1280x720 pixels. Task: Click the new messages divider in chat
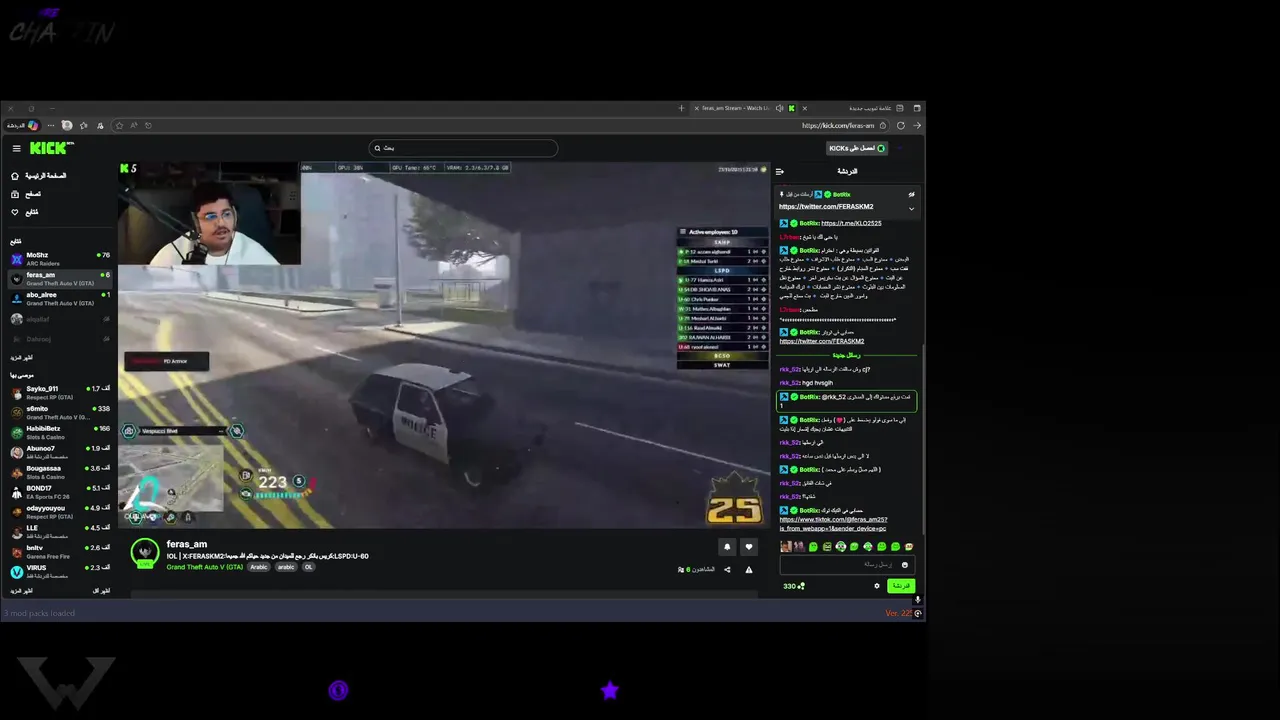click(846, 355)
